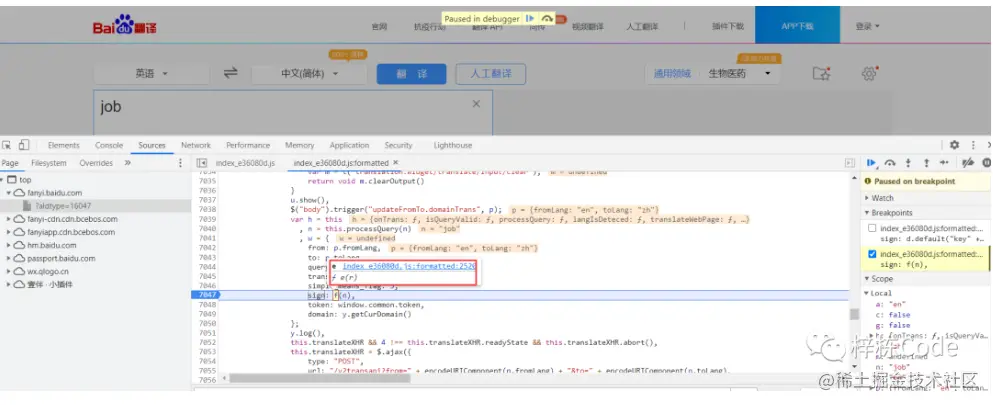Screen dimensions: 993x405
Task: Expand wx.qlogo.cn tree node
Action: click(x=9, y=271)
